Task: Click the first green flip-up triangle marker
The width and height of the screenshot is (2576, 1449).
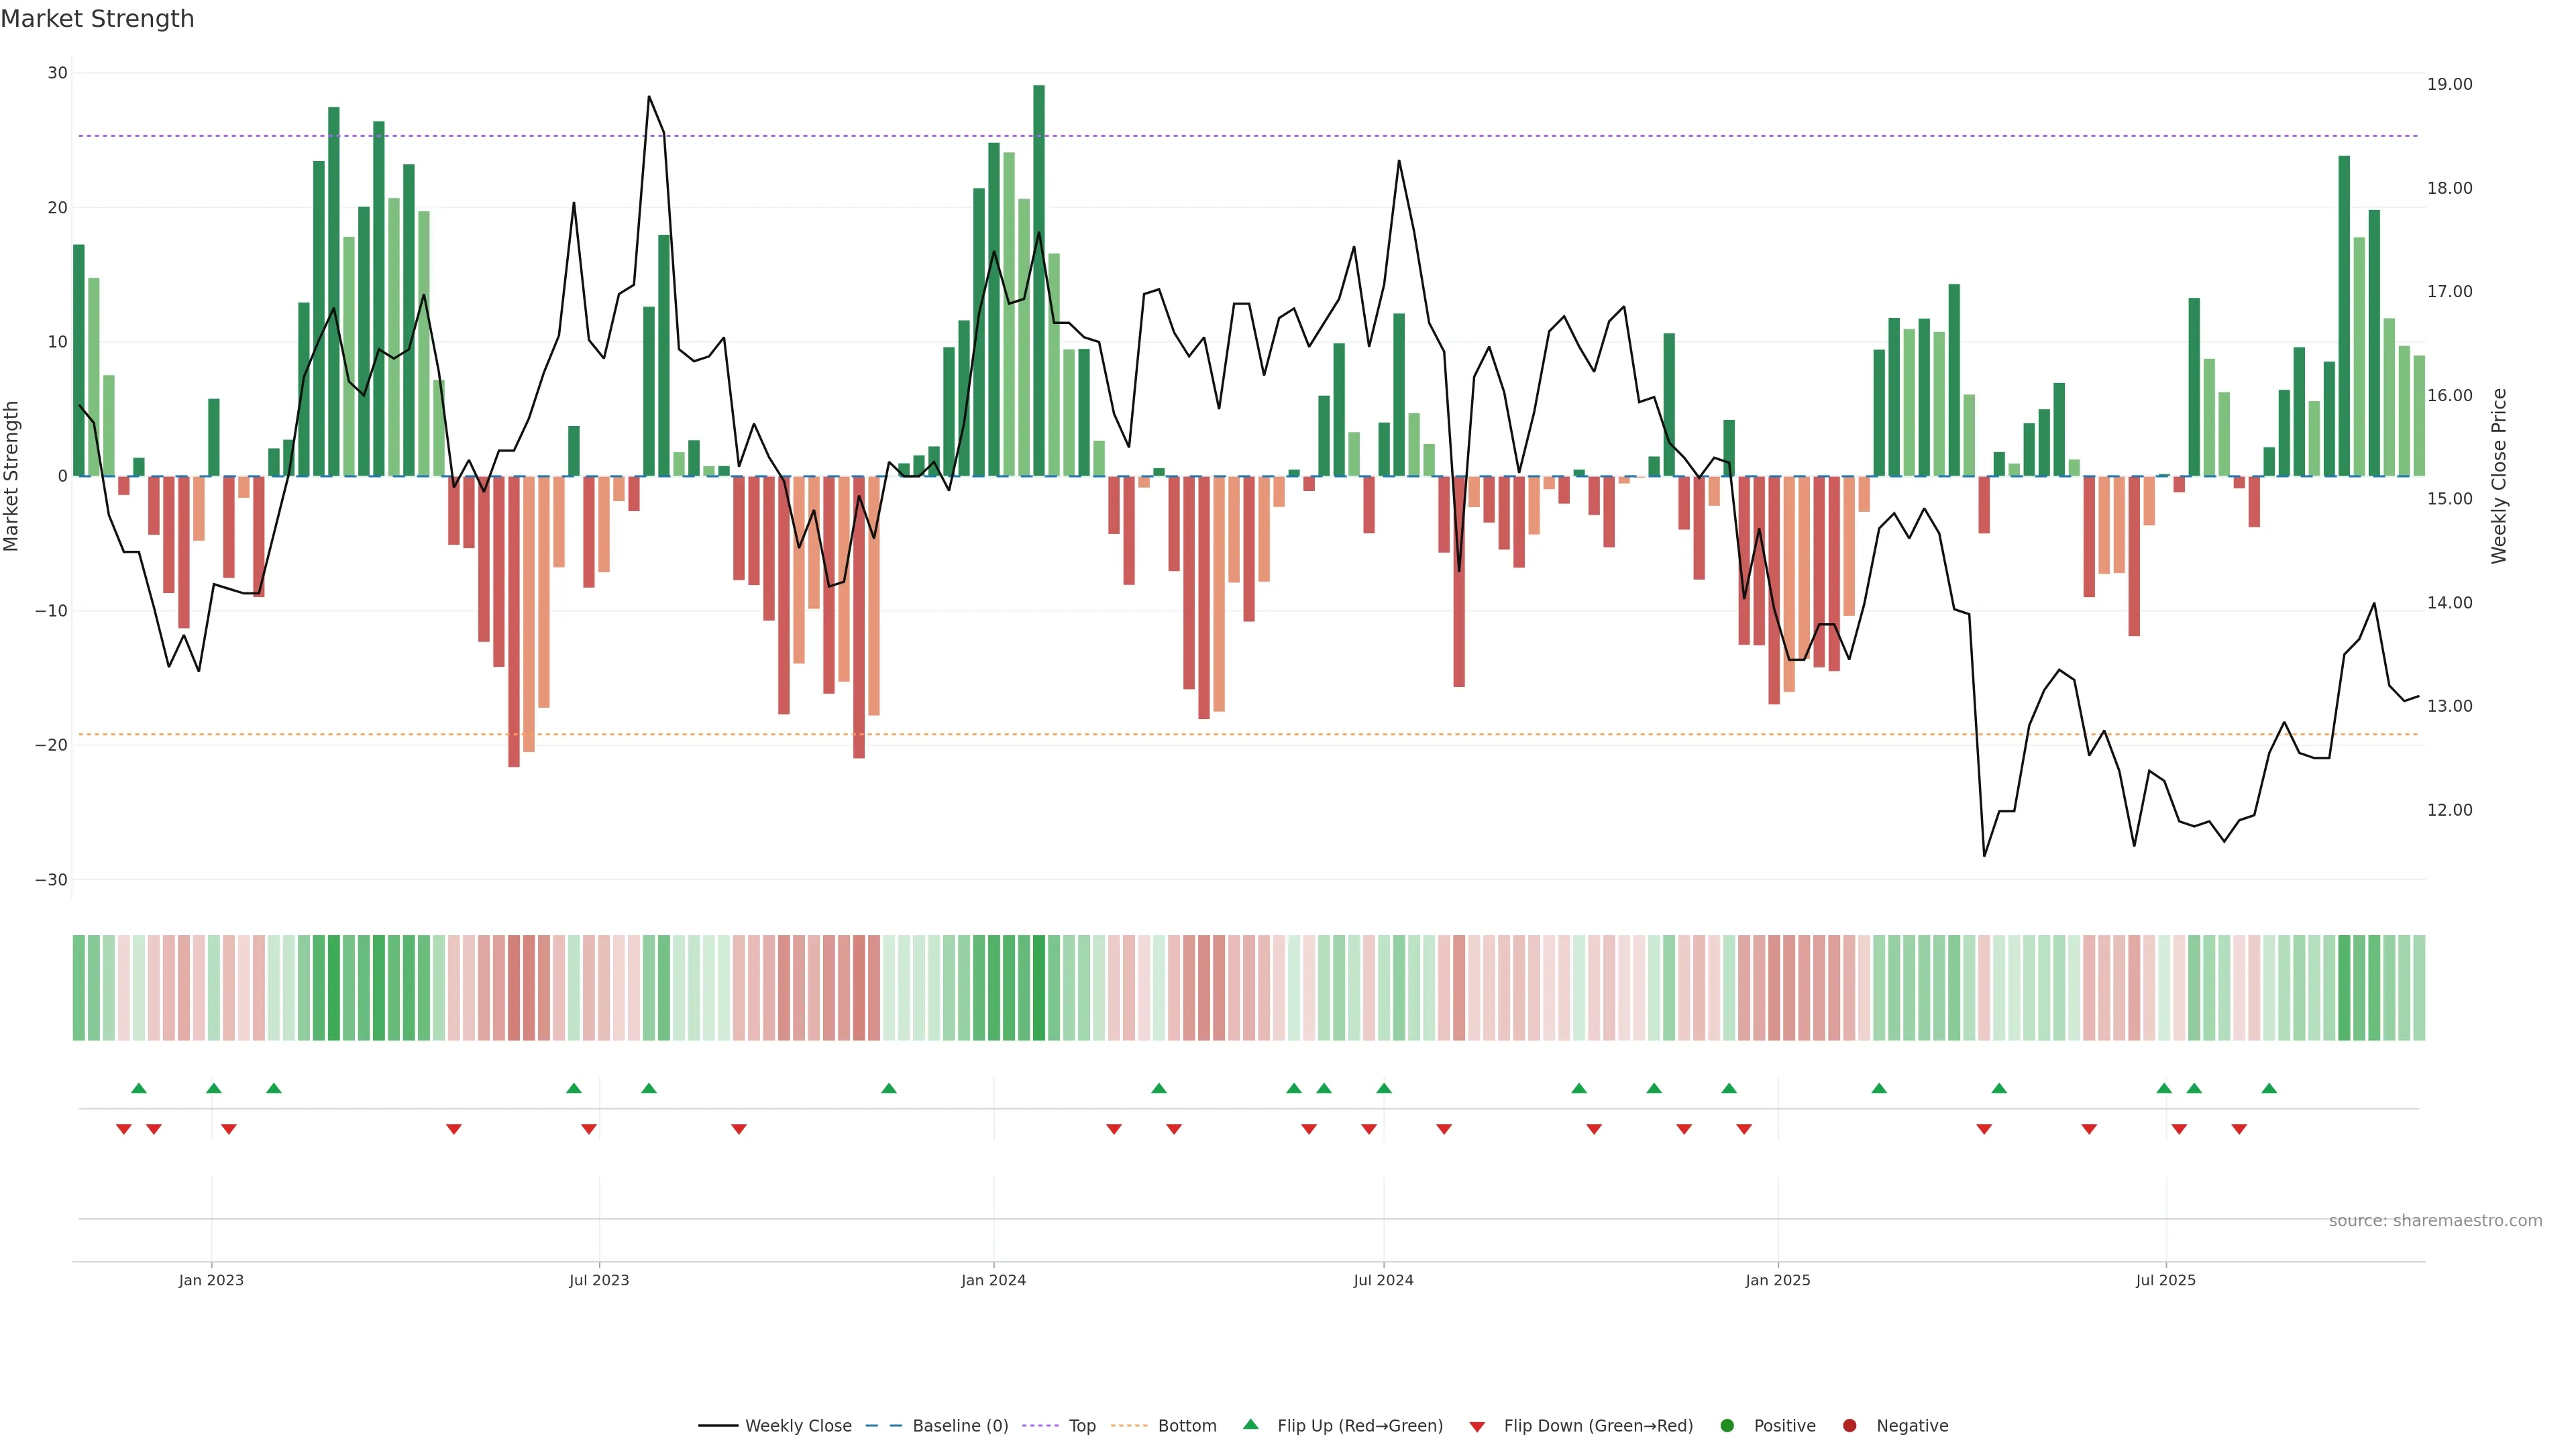Action: pyautogui.click(x=139, y=1088)
